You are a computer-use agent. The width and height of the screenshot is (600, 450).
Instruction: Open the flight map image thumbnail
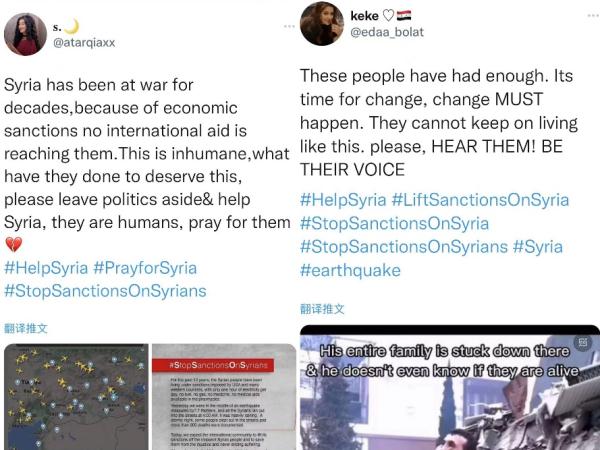click(76, 397)
